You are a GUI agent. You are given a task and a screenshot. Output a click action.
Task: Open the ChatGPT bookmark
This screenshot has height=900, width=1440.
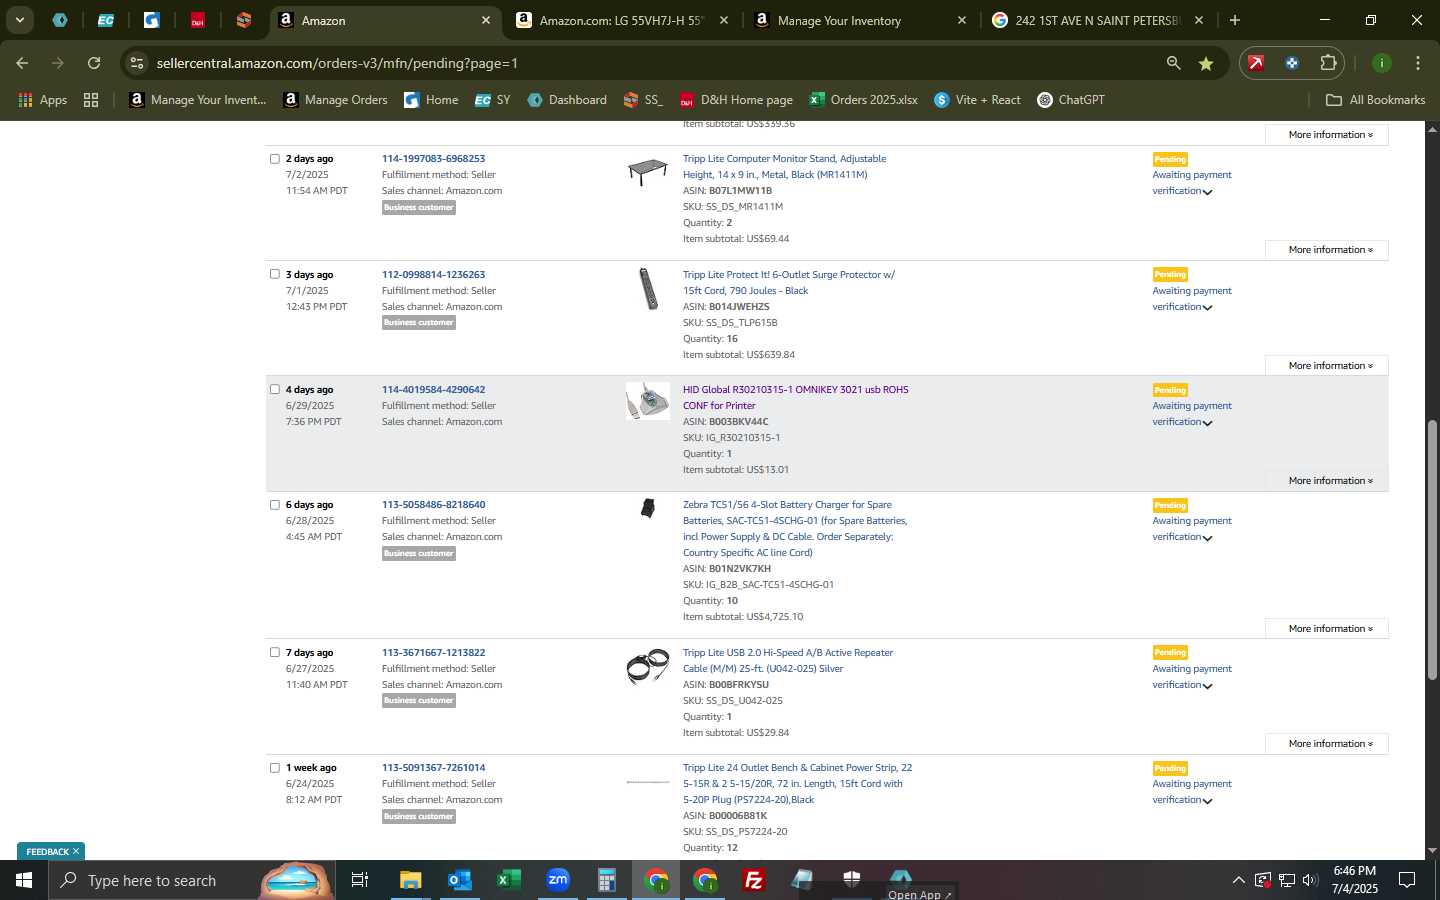point(1071,100)
